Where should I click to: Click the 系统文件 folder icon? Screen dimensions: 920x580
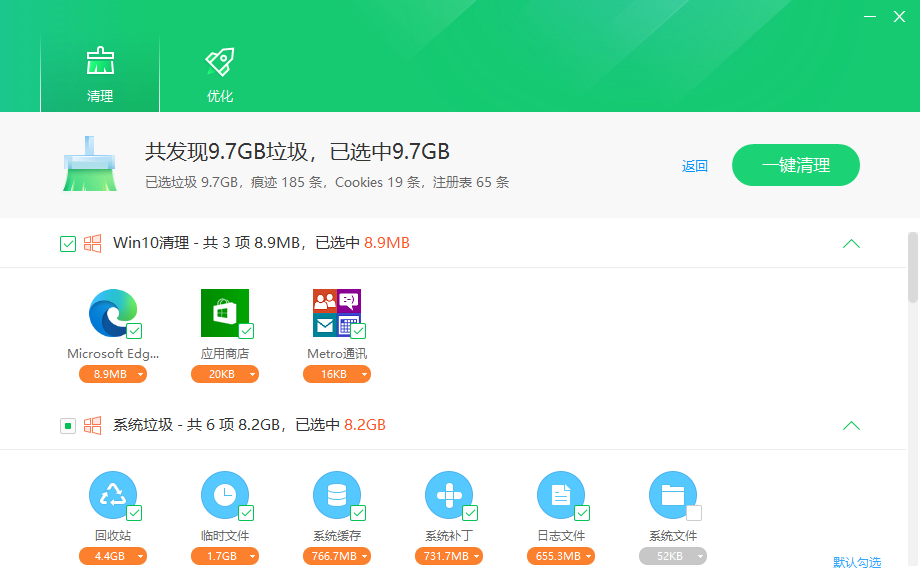(x=673, y=495)
